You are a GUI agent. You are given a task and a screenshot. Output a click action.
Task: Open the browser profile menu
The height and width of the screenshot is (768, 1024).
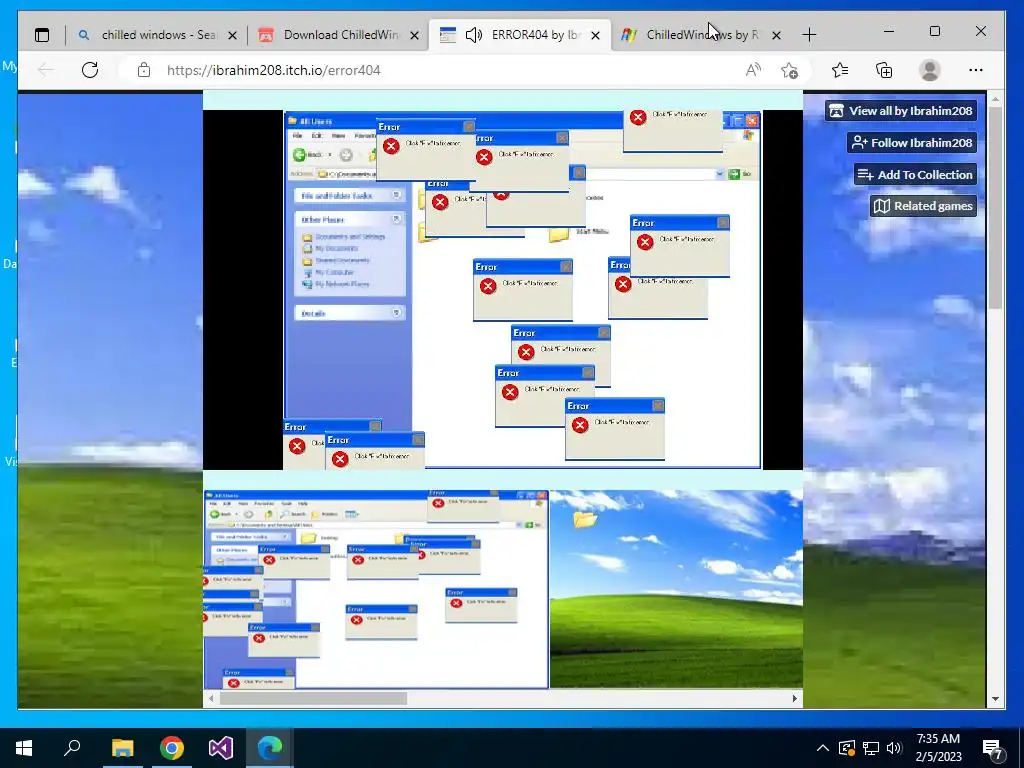point(929,70)
